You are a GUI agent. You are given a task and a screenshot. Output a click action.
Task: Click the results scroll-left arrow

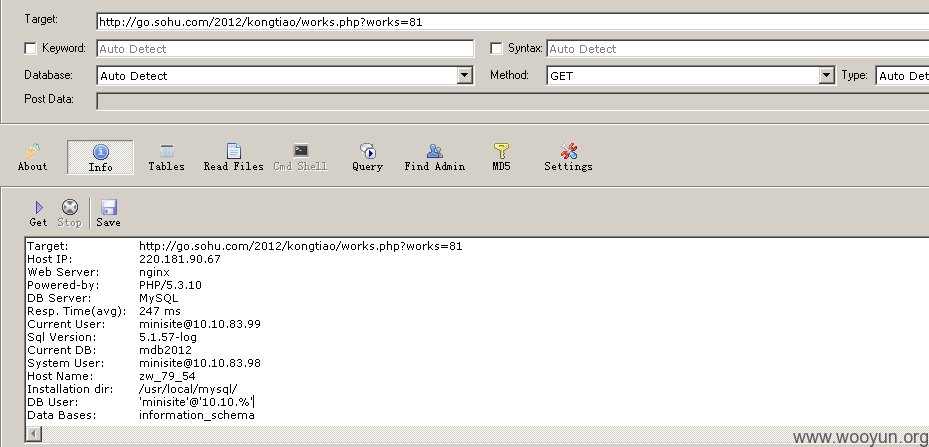(x=34, y=433)
